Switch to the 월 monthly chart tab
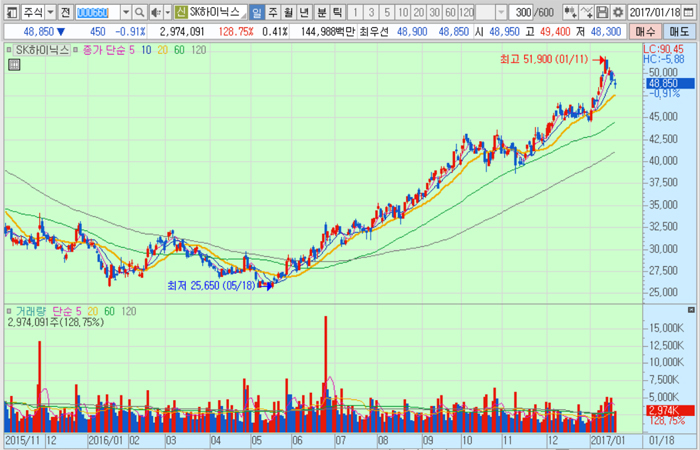The width and height of the screenshot is (700, 450). [x=290, y=12]
